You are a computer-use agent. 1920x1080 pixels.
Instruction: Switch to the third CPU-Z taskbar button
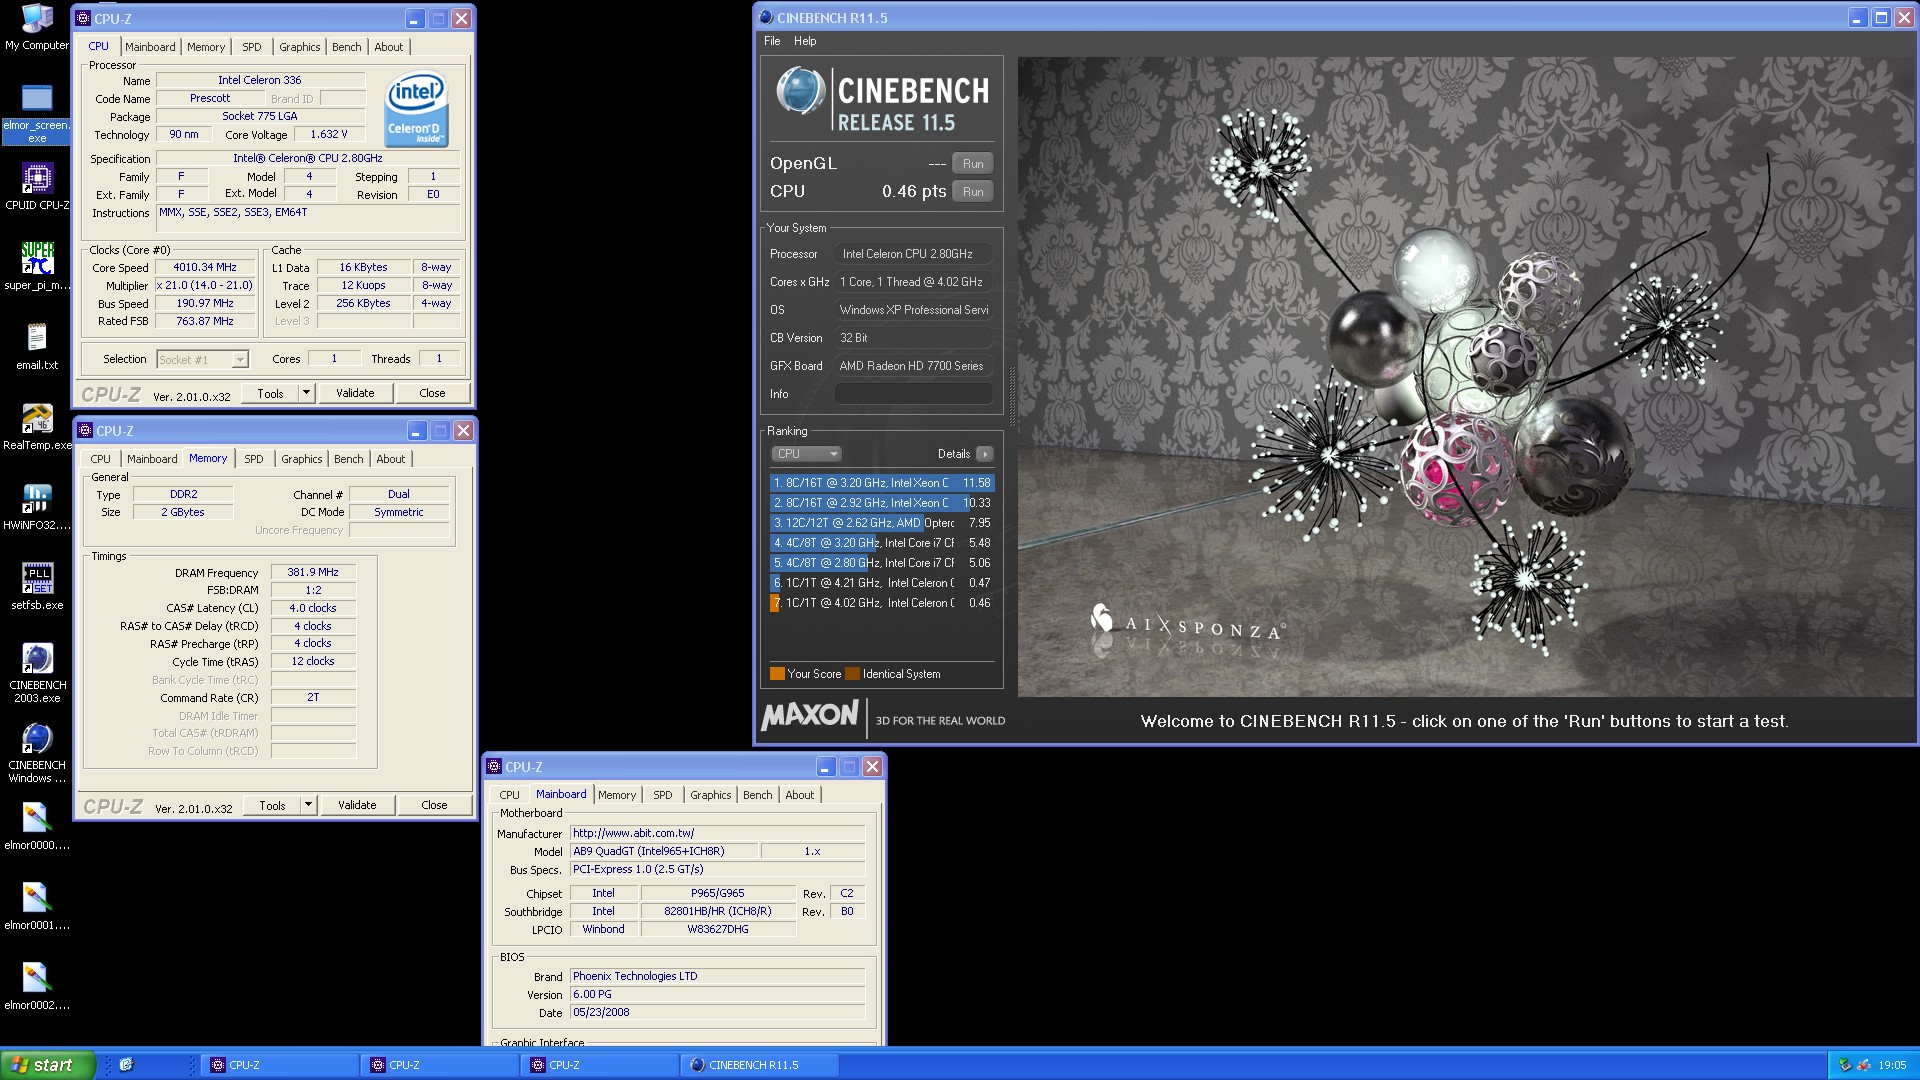pyautogui.click(x=601, y=1065)
